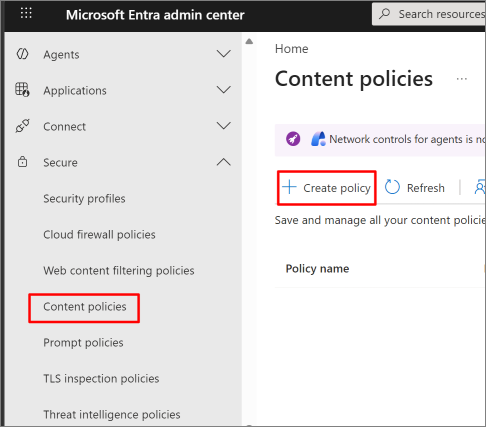Click the search magnifier icon
Viewport: 486px width, 427px height.
tap(384, 14)
